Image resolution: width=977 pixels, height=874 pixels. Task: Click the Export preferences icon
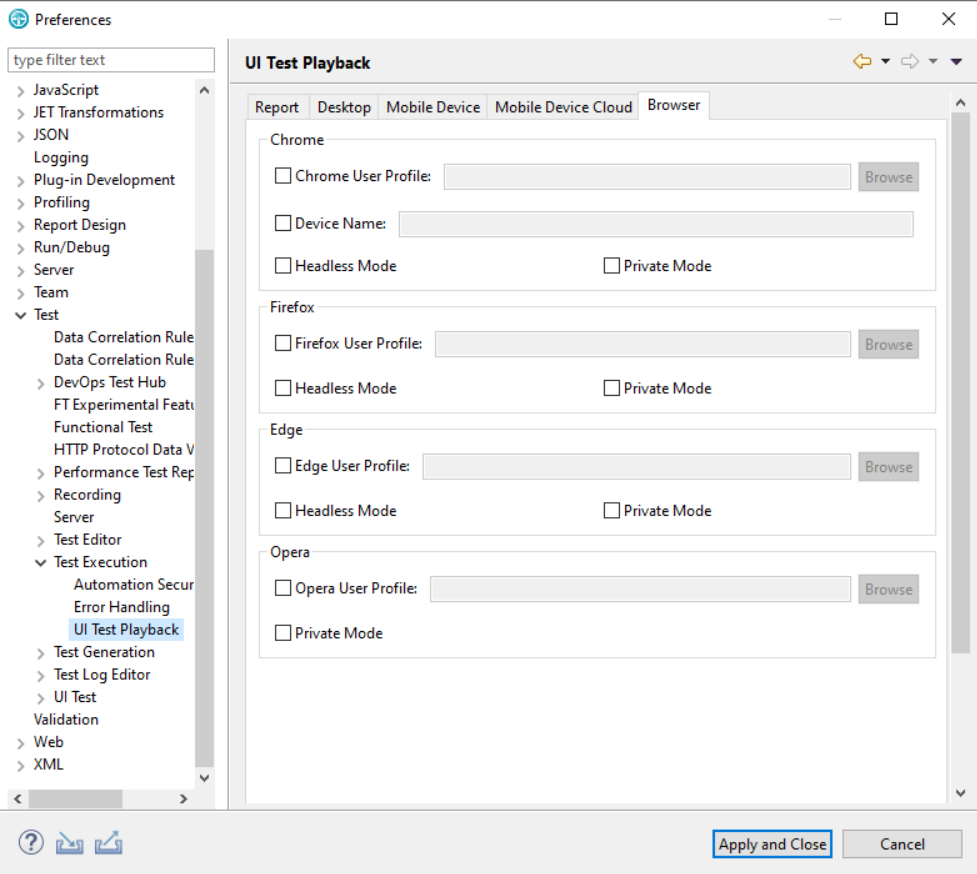point(108,843)
